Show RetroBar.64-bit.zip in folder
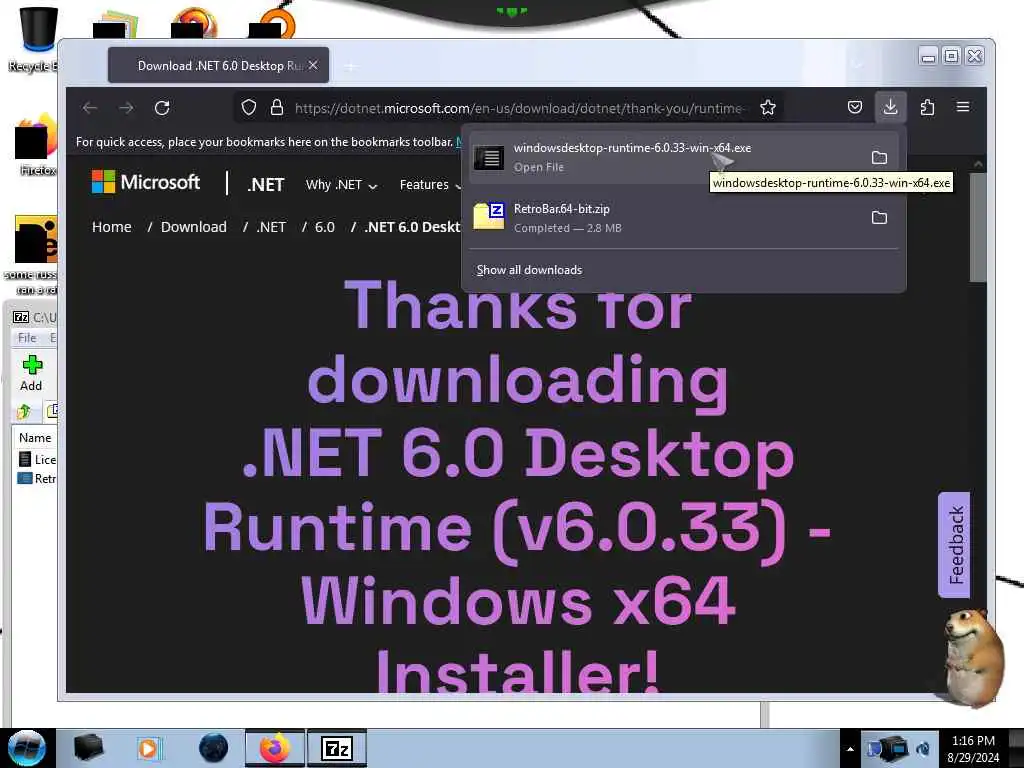 pyautogui.click(x=880, y=217)
